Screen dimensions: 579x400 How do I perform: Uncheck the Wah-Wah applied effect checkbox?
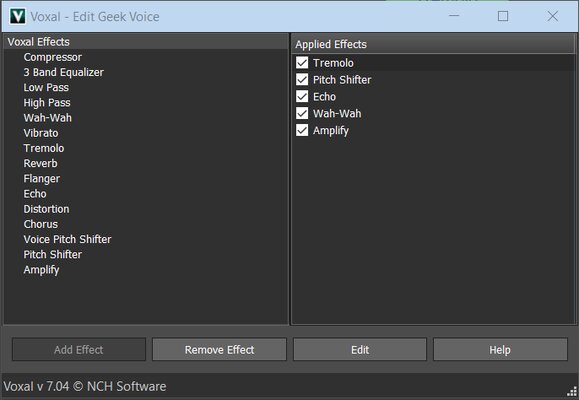tap(302, 113)
